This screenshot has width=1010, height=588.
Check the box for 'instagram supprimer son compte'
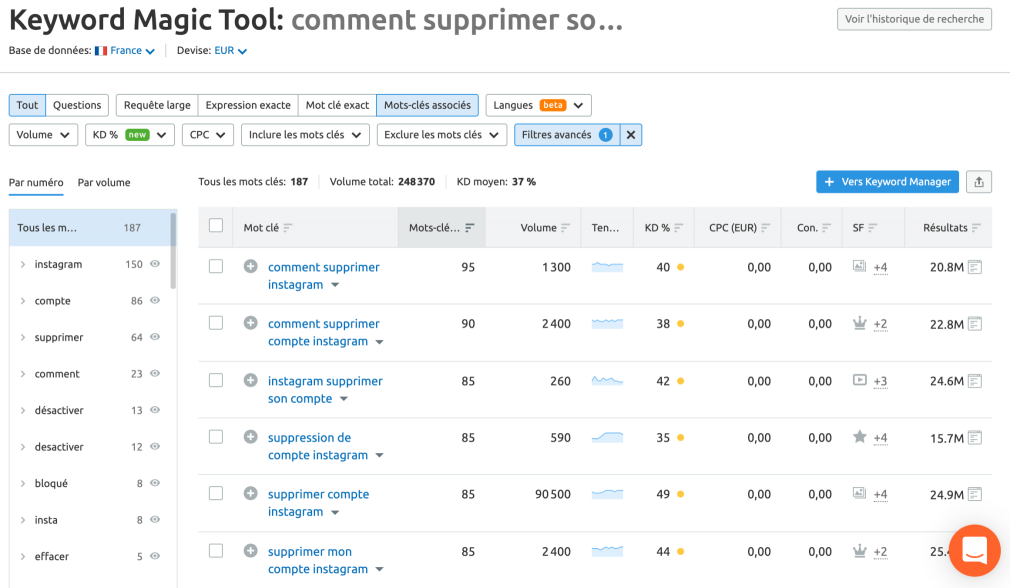coord(216,380)
